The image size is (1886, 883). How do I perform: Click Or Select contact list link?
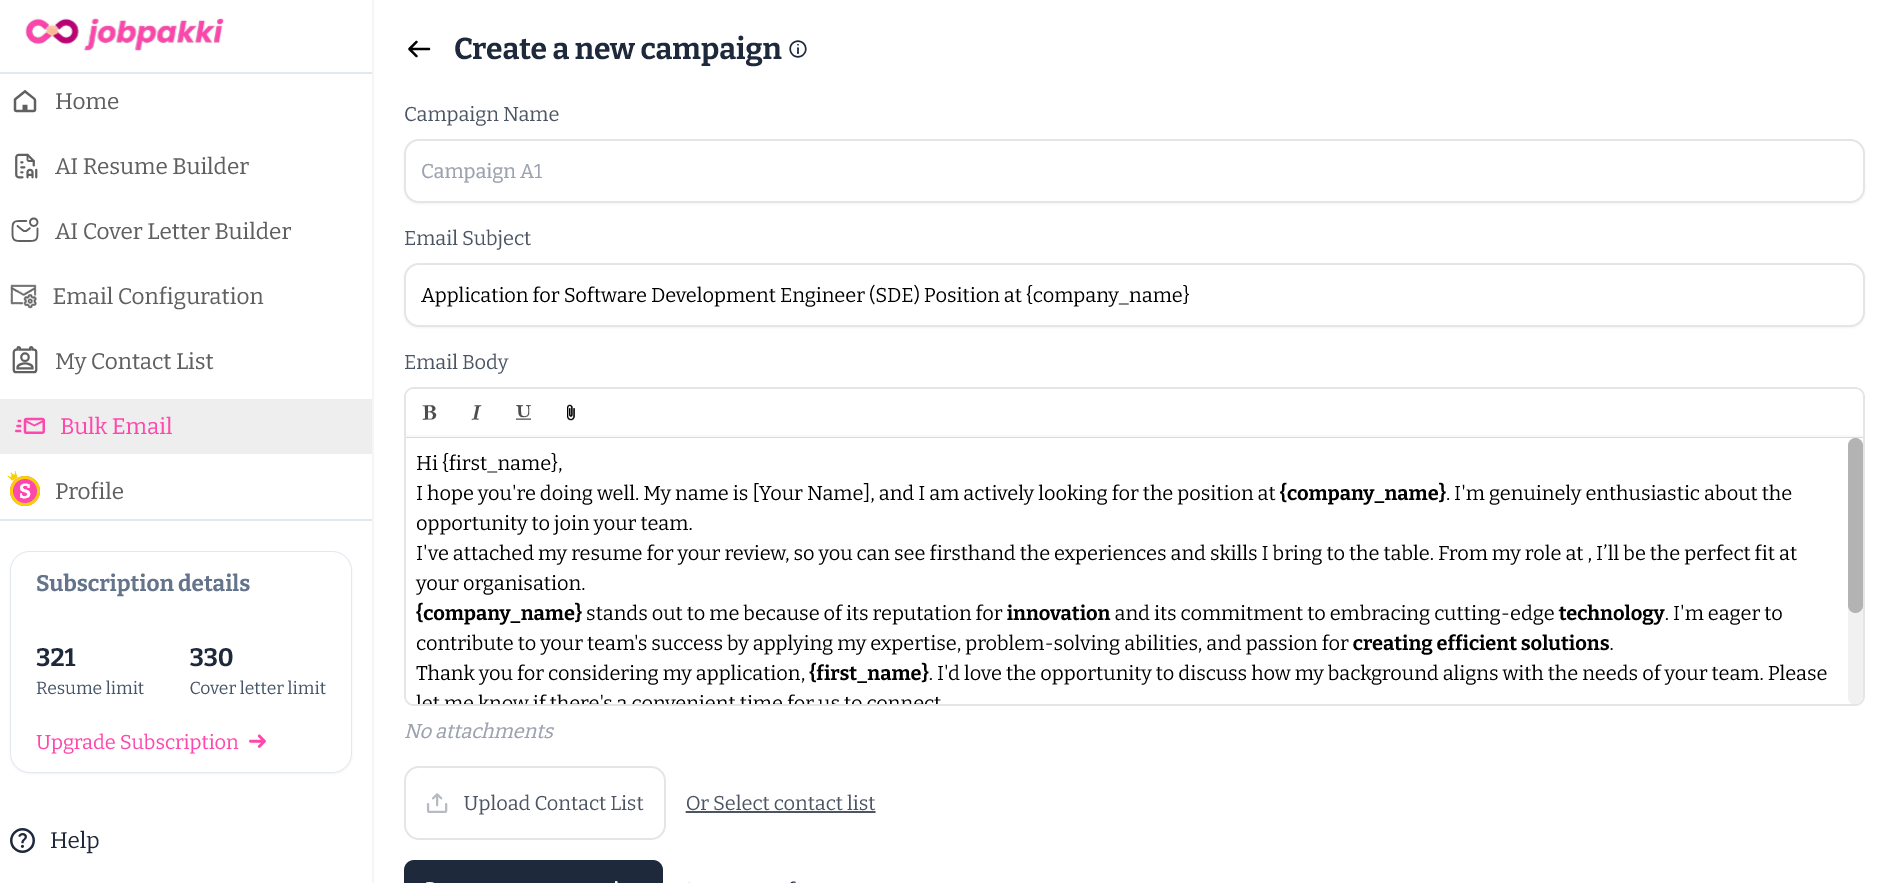coord(780,803)
